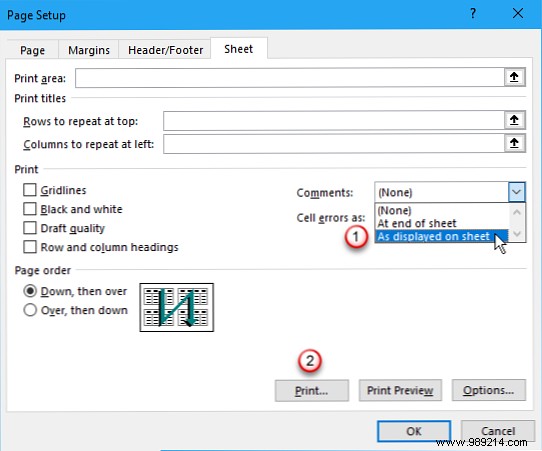This screenshot has width=542, height=451.
Task: Enable Row and column headings
Action: click(30, 247)
